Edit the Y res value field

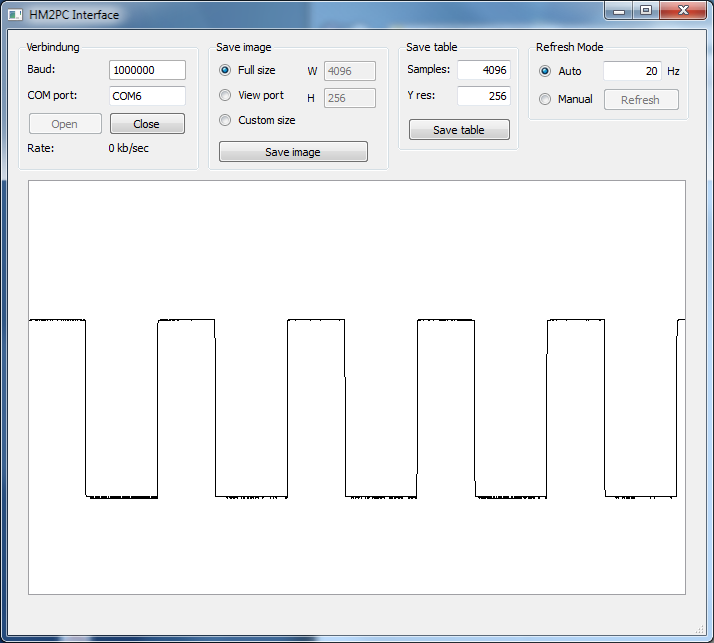[484, 96]
